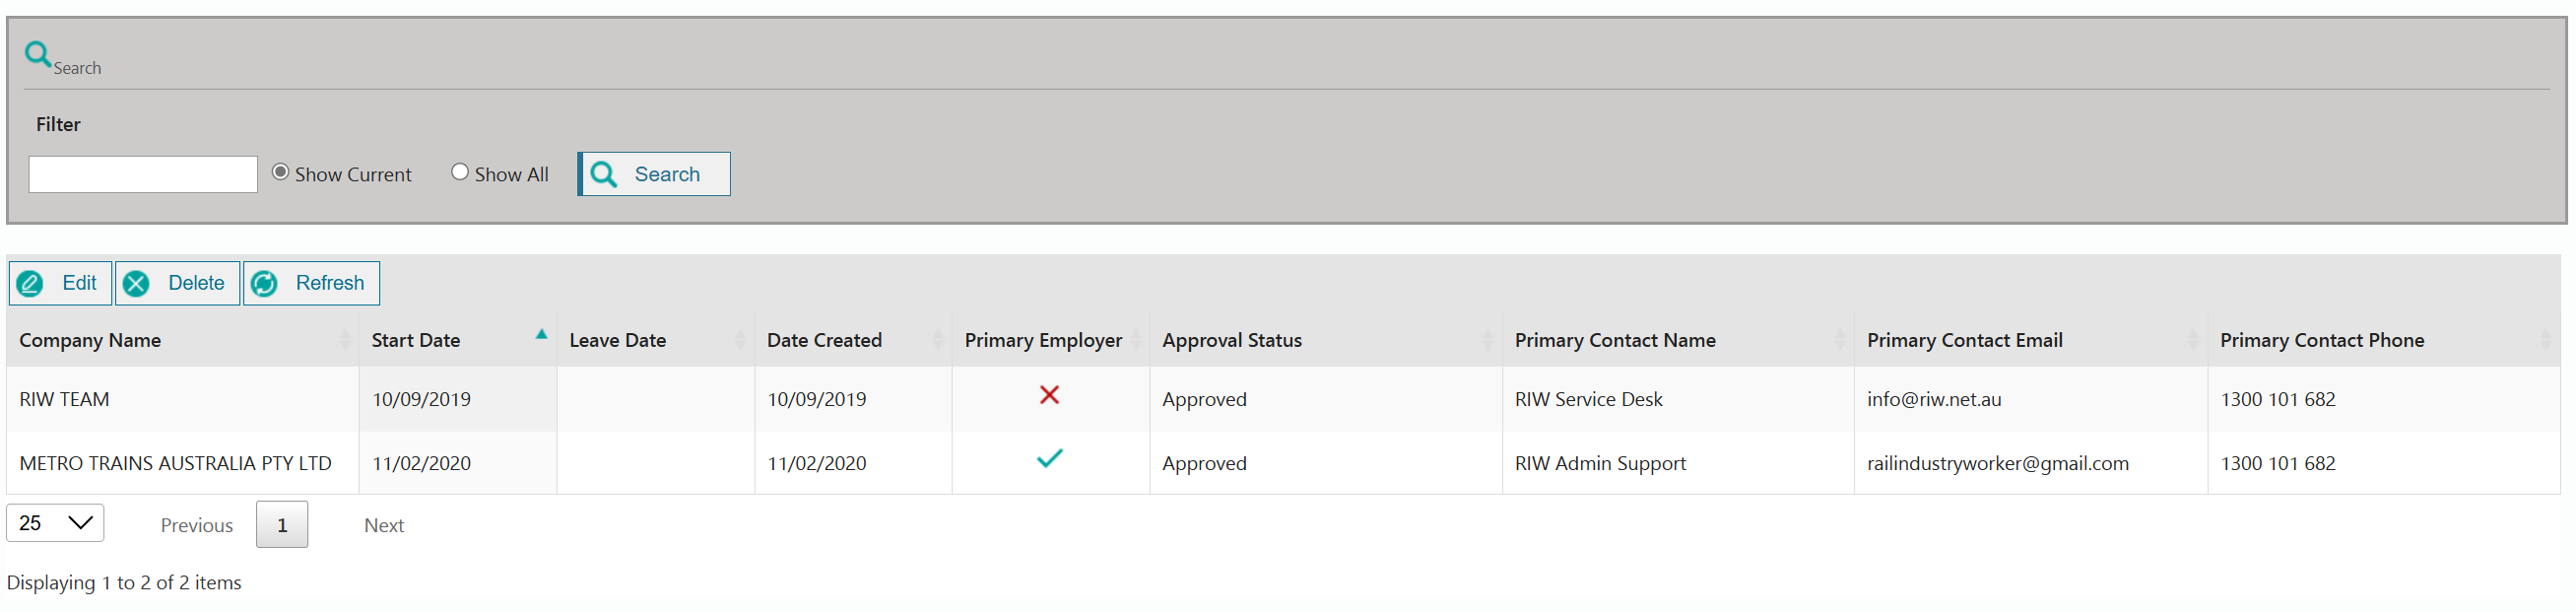The image size is (2576, 612).
Task: Click the green checkmark for Metro Trains
Action: [x=1049, y=459]
